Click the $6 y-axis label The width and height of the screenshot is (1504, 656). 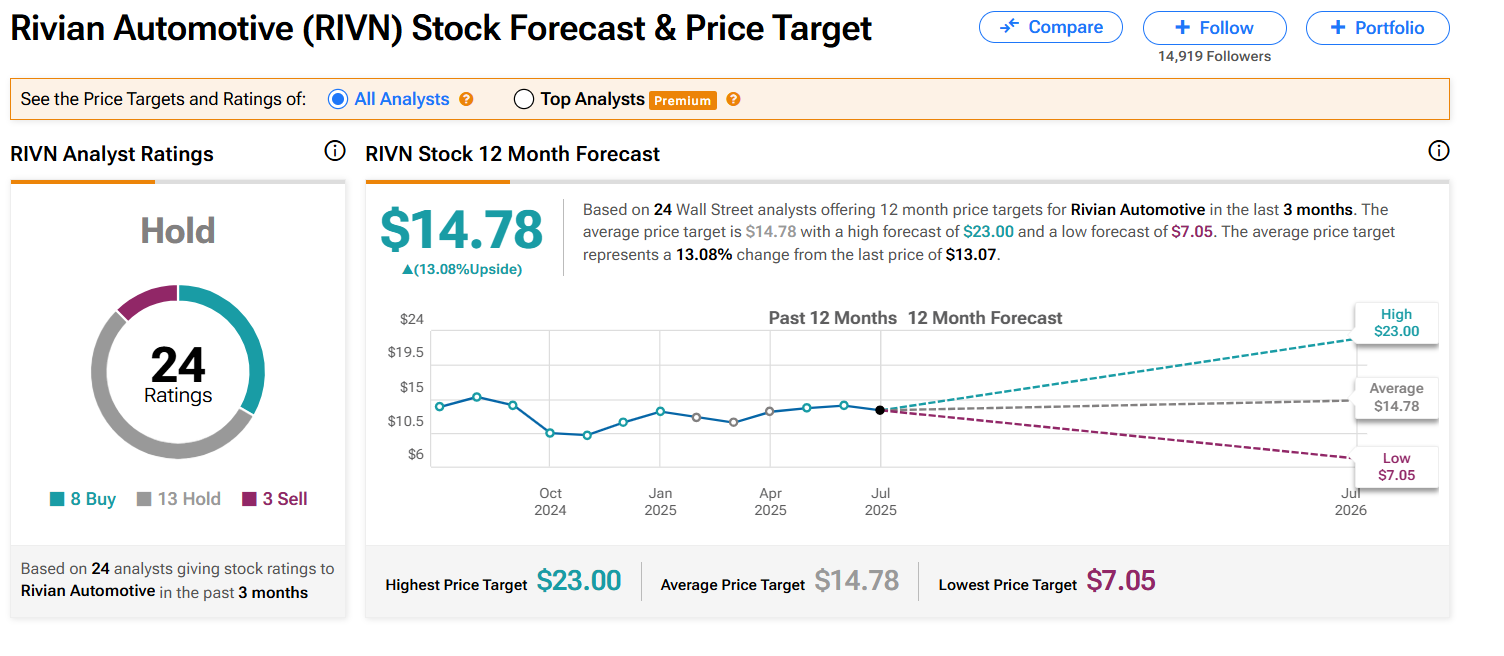[415, 454]
